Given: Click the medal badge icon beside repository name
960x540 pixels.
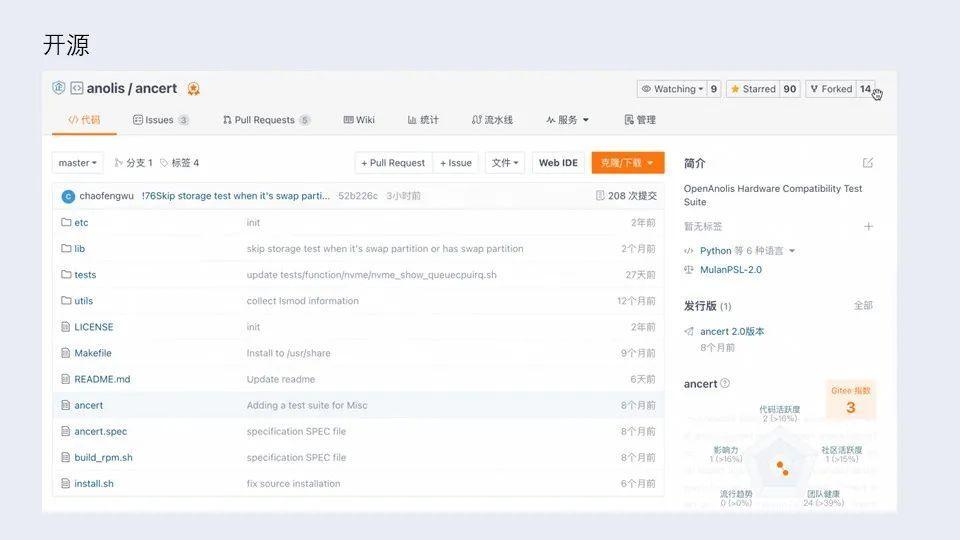Looking at the screenshot, I should (193, 89).
